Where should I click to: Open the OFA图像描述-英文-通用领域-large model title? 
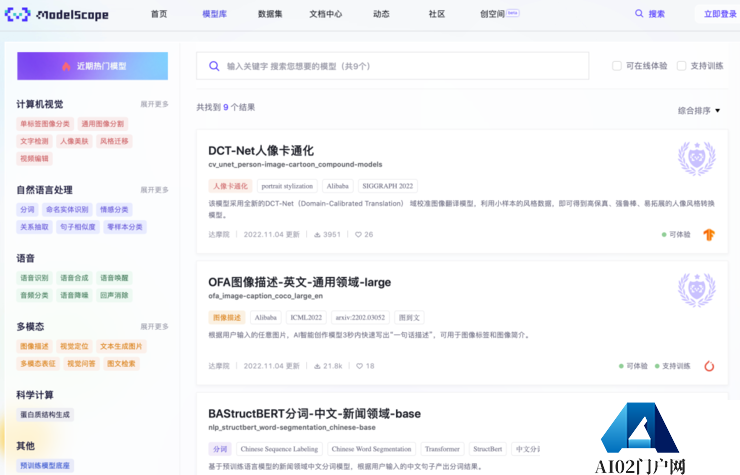click(x=300, y=282)
